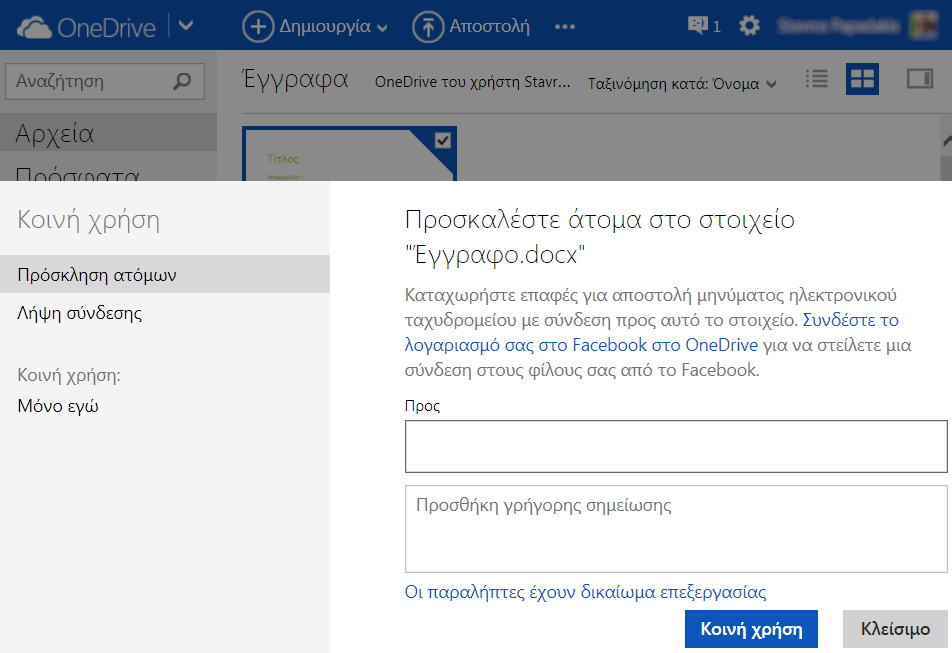Viewport: 952px width, 653px height.
Task: Switch to thumbnails grid view
Action: pos(862,79)
